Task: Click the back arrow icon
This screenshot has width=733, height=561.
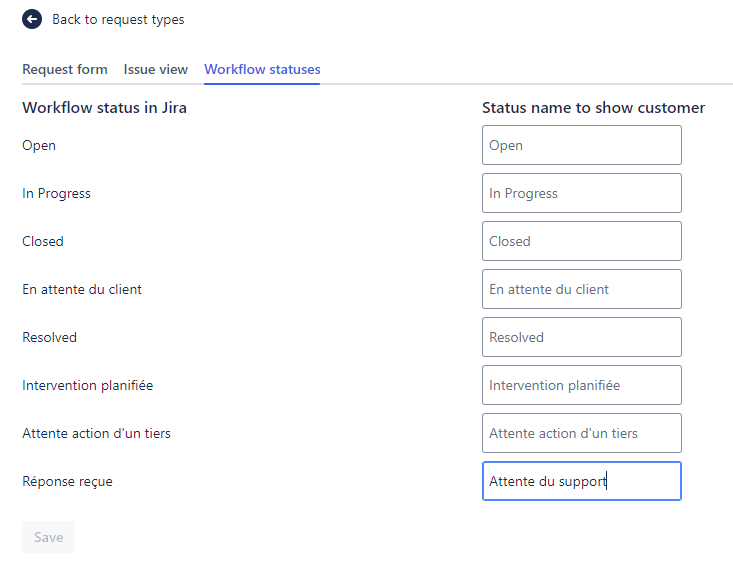Action: 32,19
